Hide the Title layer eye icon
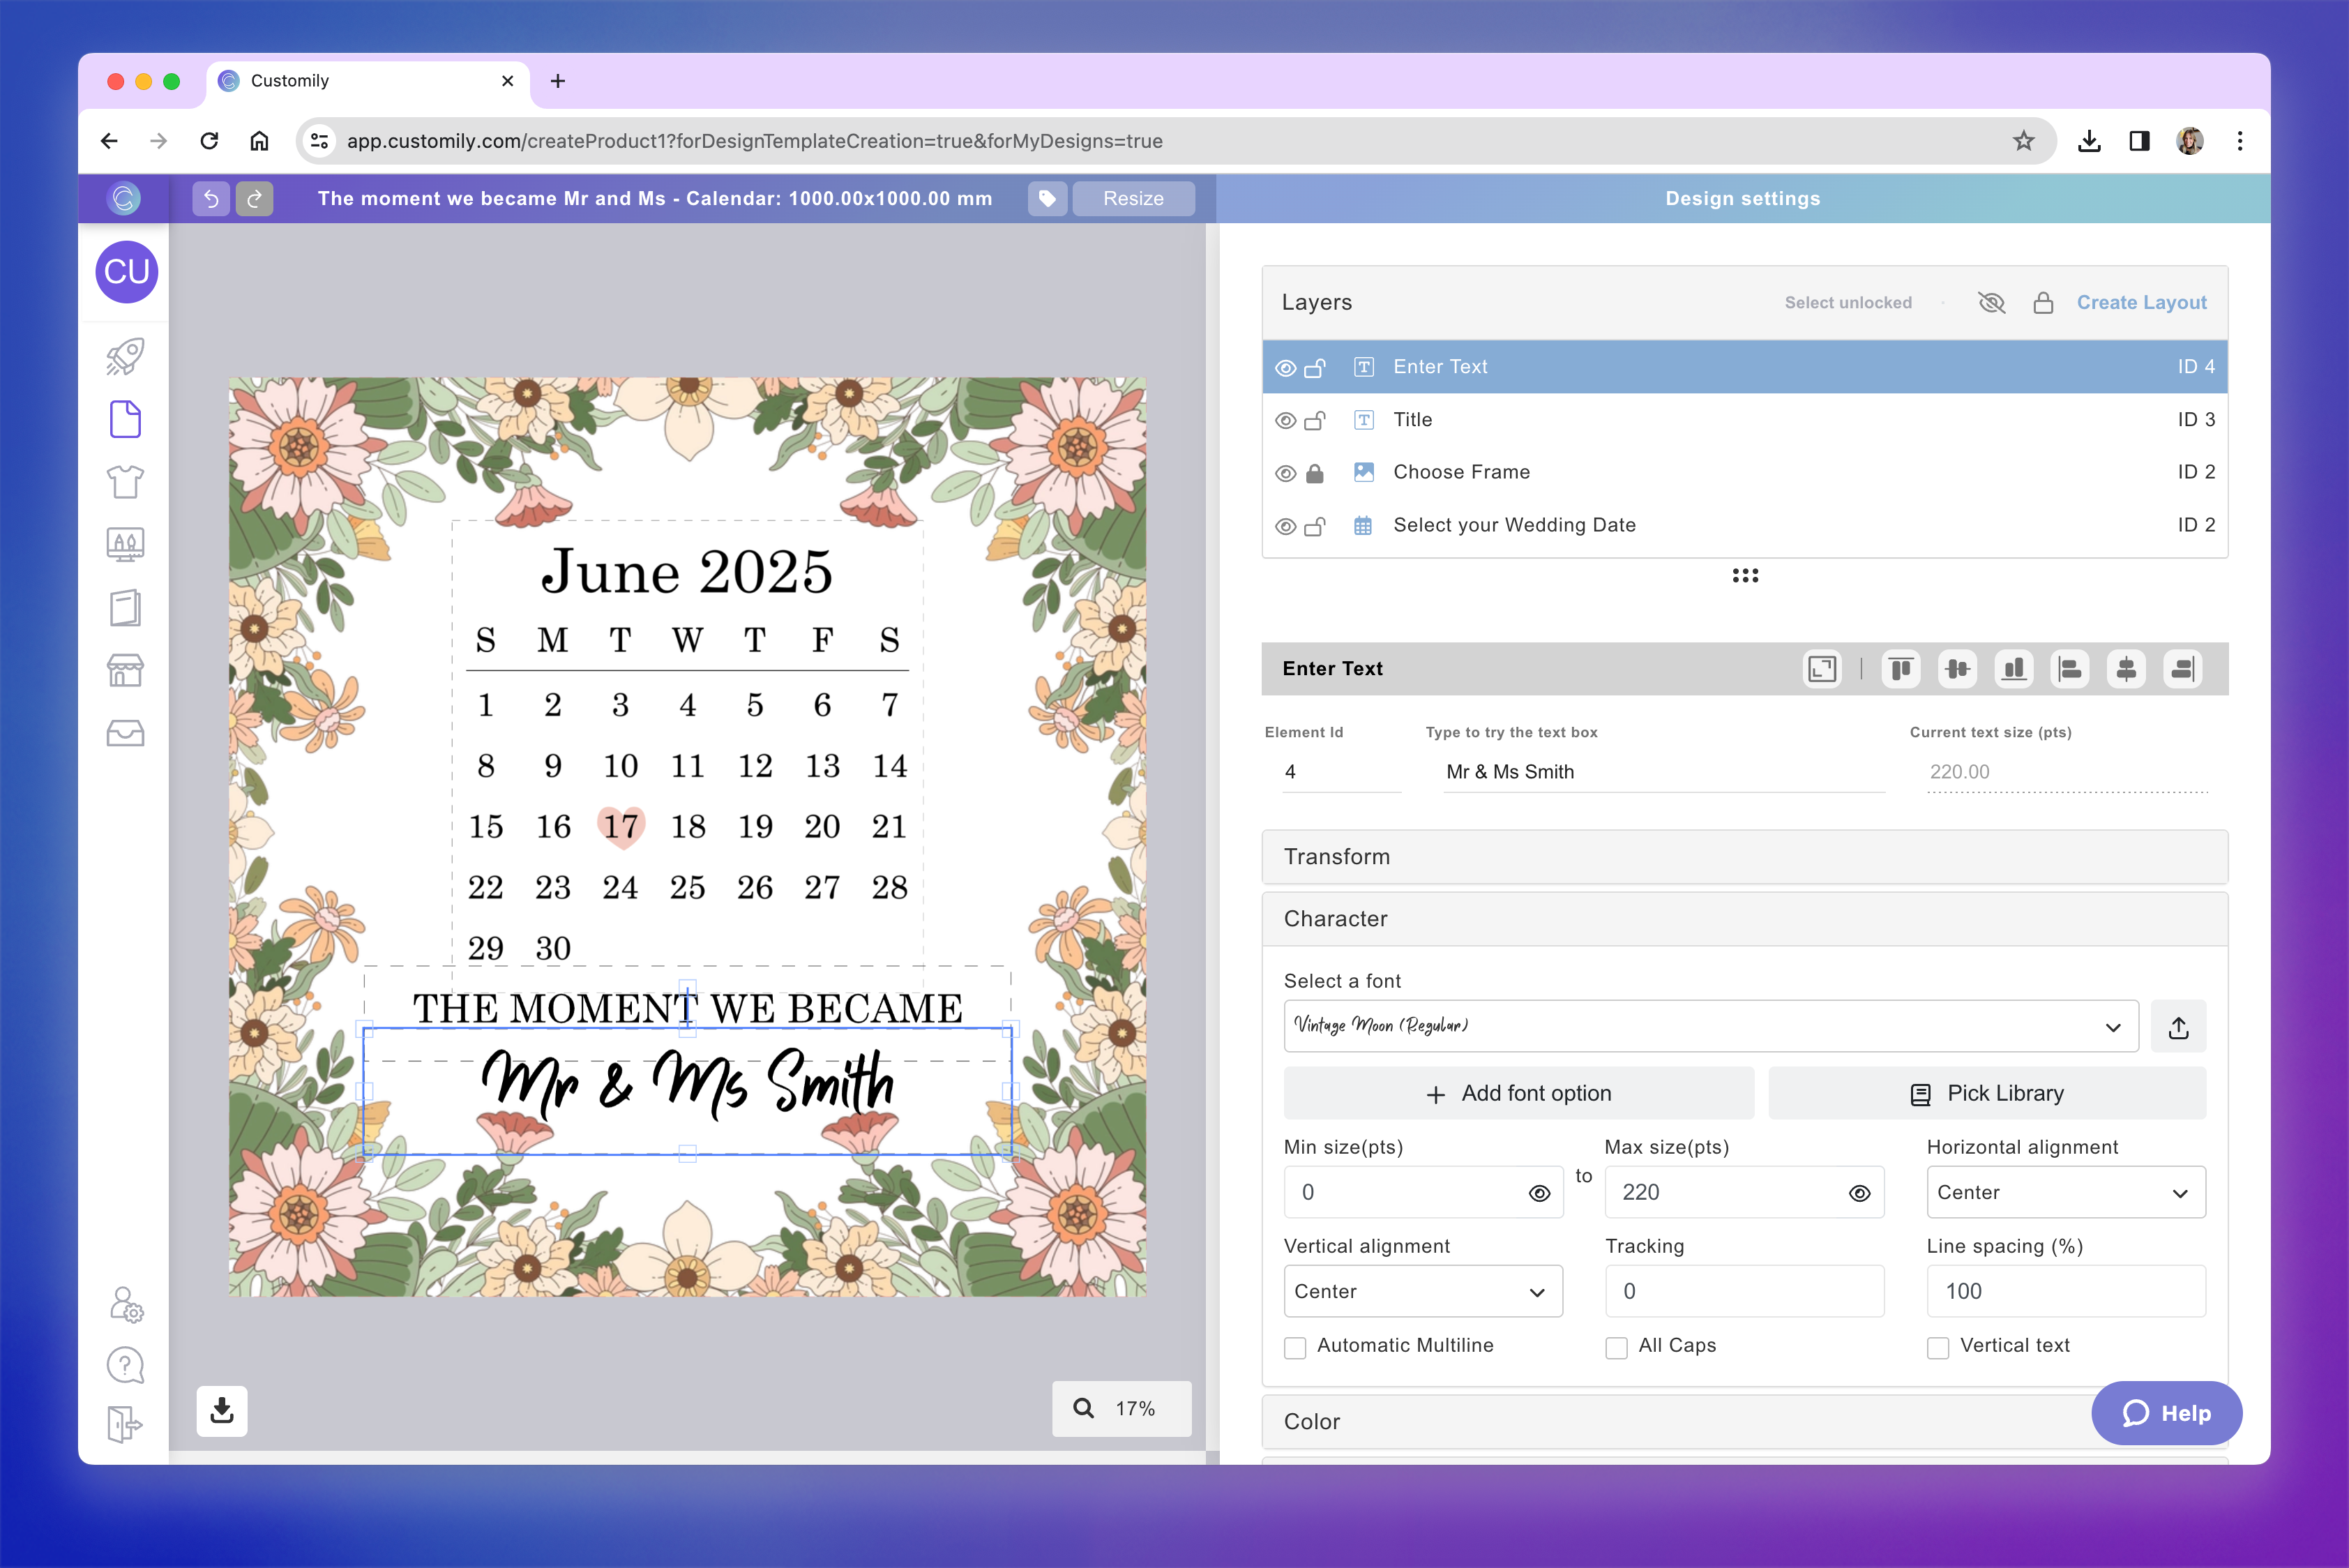 (1286, 420)
